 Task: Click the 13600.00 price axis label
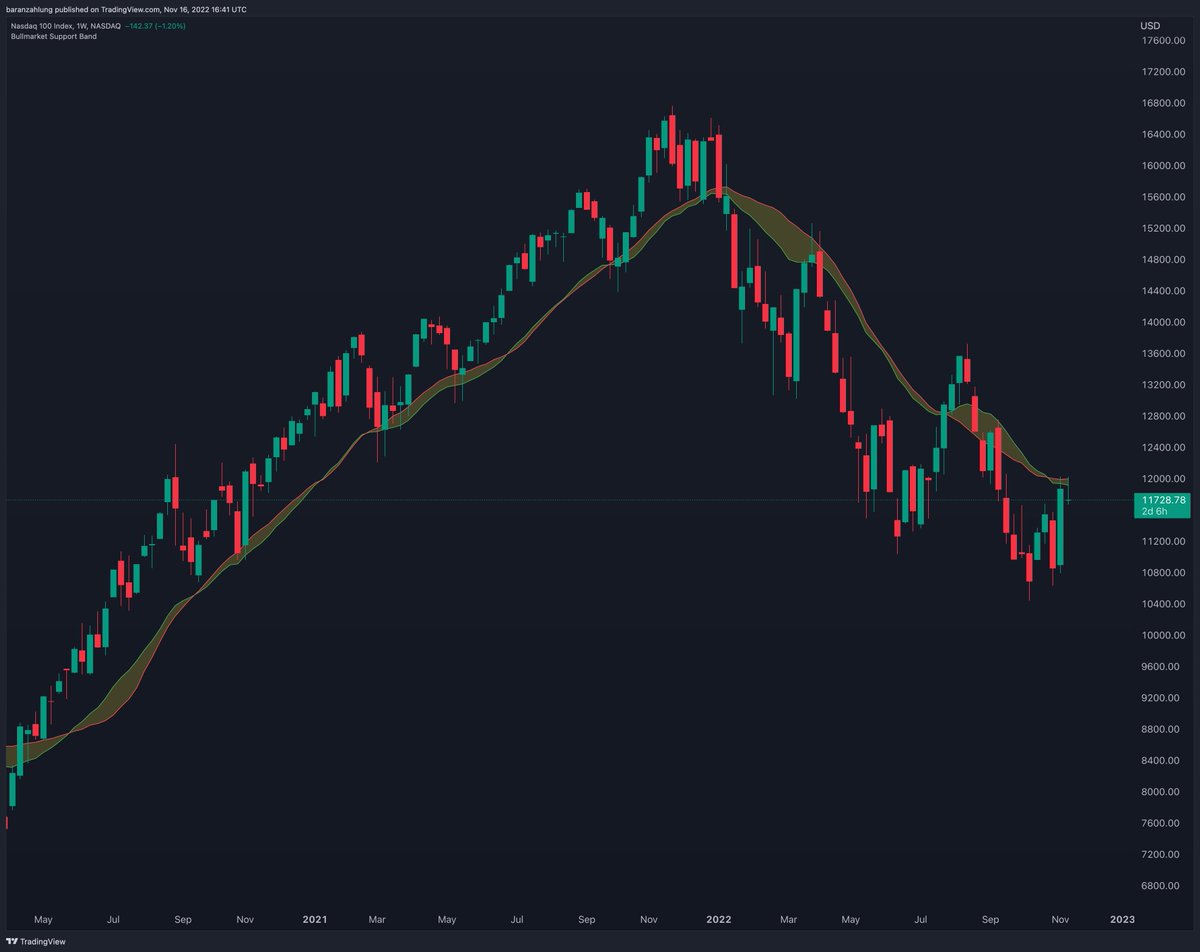click(1165, 354)
